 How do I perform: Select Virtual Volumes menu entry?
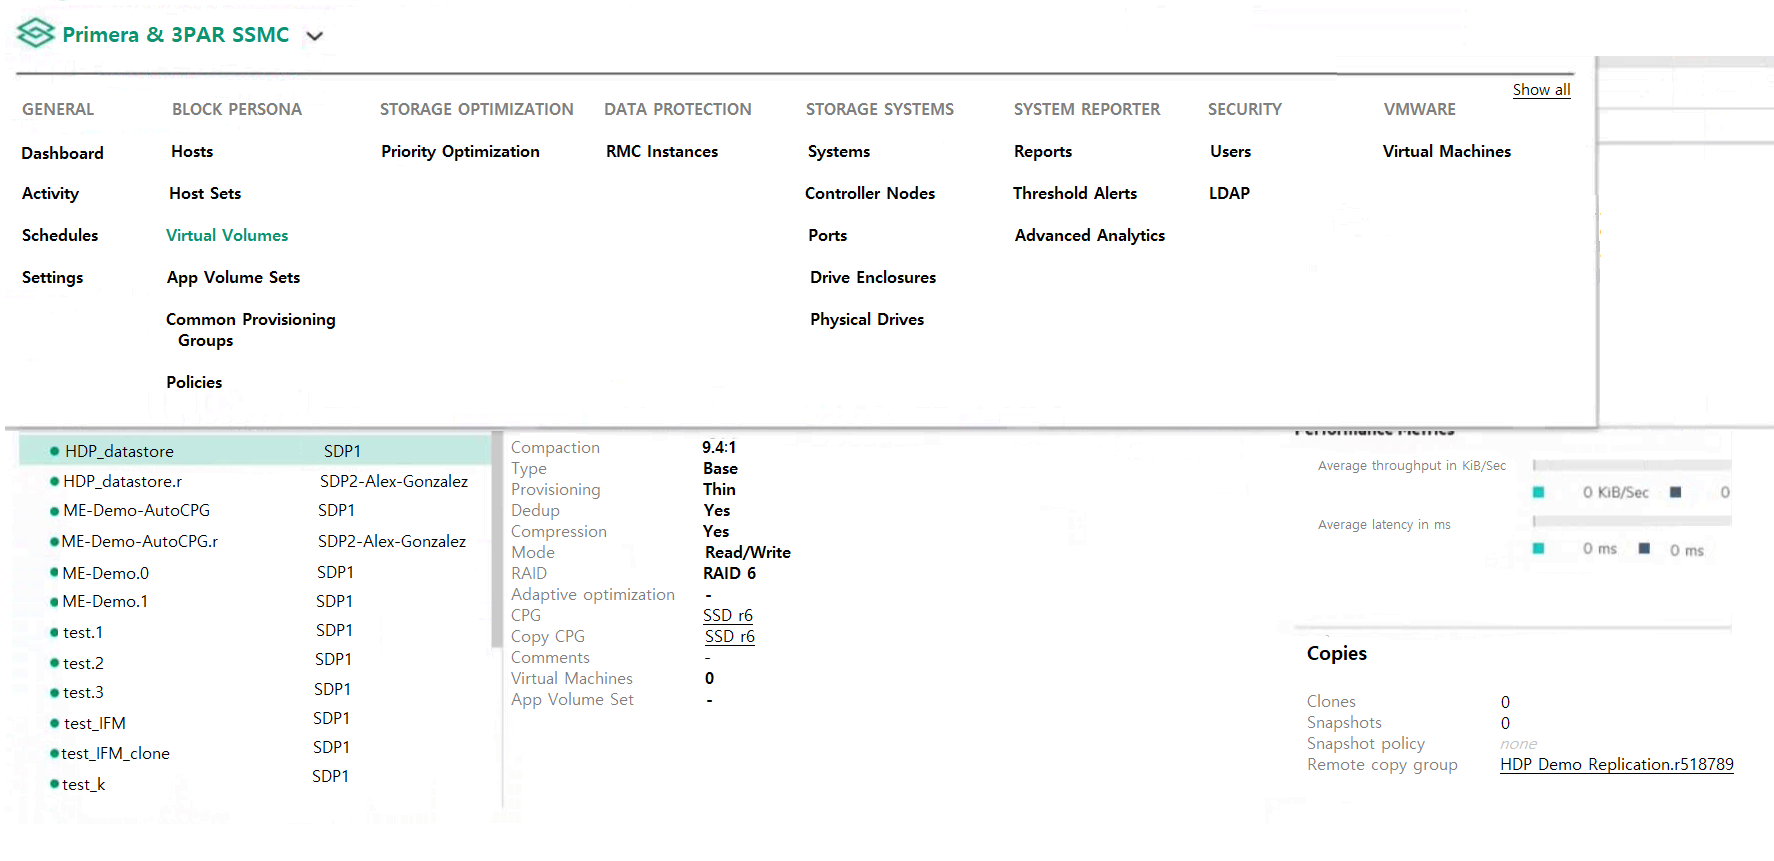pyautogui.click(x=227, y=236)
